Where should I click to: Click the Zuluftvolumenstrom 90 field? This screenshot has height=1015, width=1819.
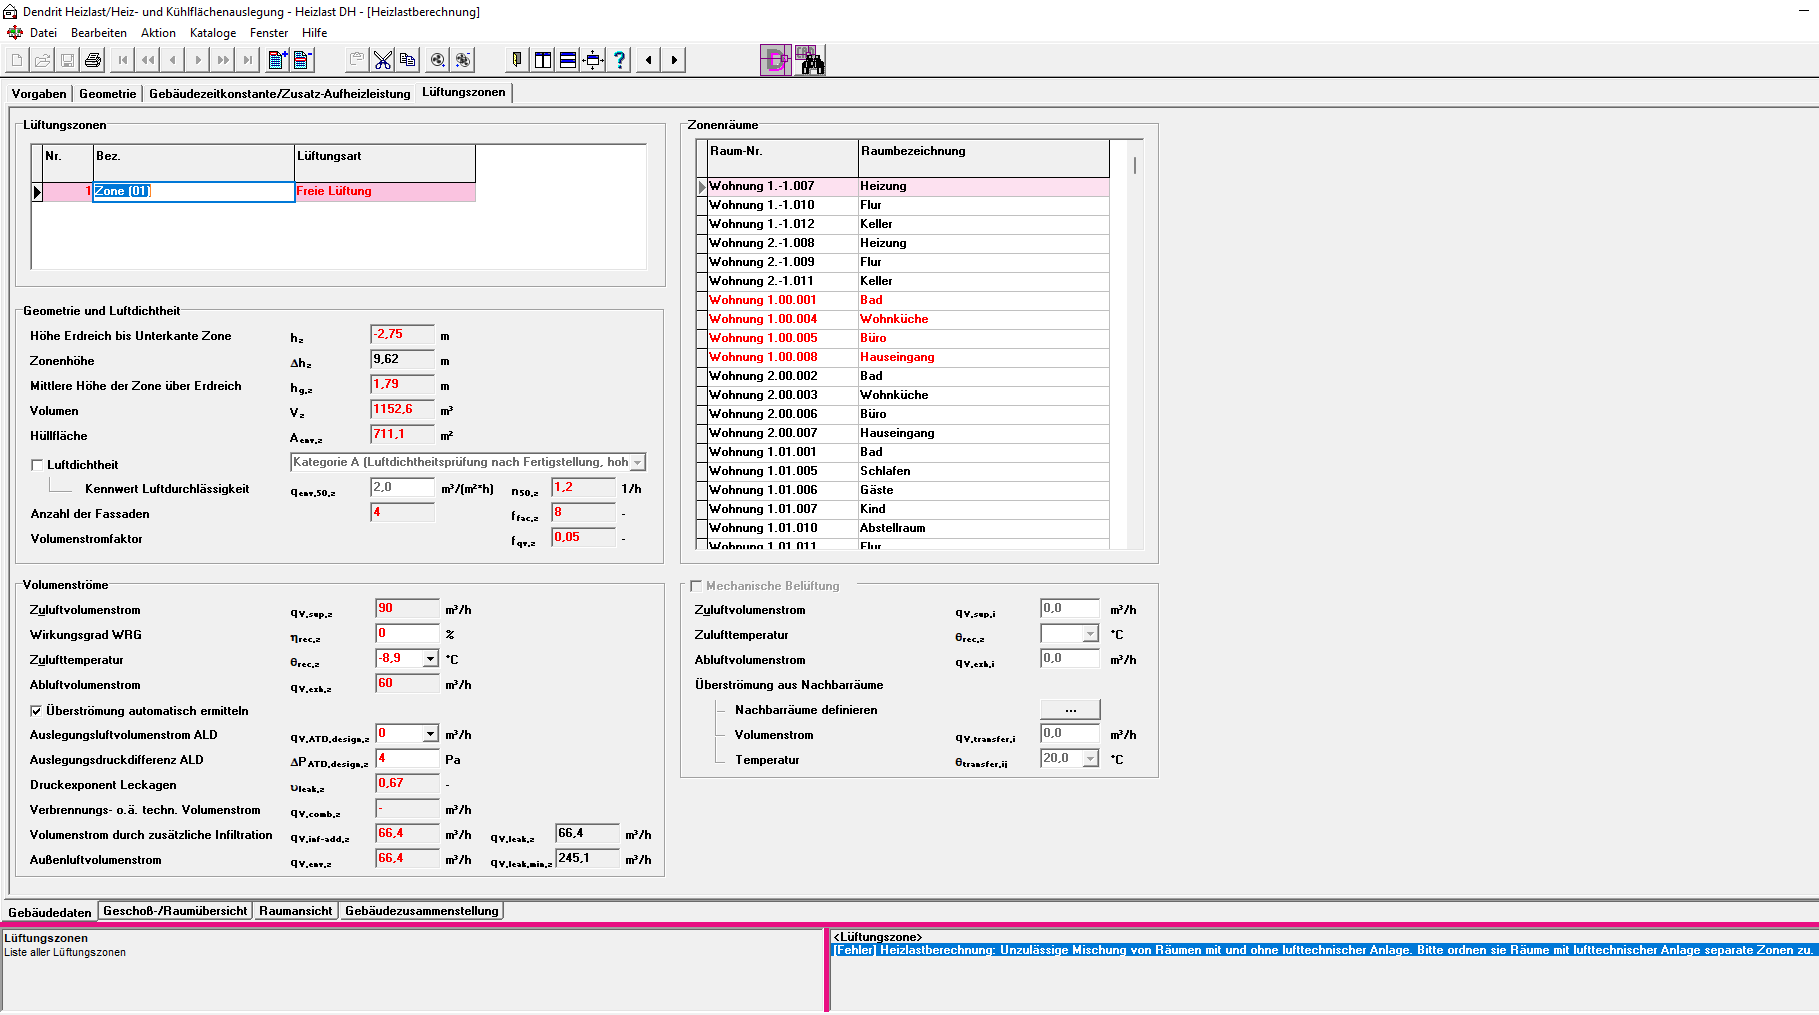click(x=407, y=609)
